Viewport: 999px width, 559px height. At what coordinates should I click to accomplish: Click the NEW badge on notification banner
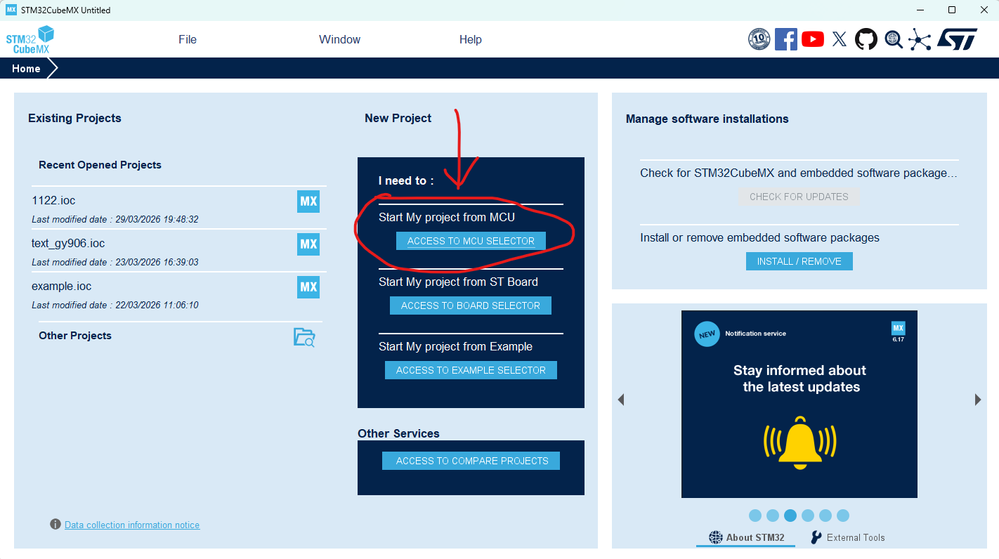707,334
